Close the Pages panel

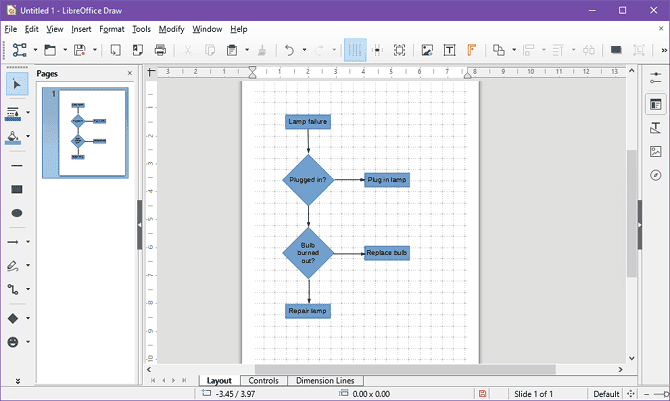point(129,74)
